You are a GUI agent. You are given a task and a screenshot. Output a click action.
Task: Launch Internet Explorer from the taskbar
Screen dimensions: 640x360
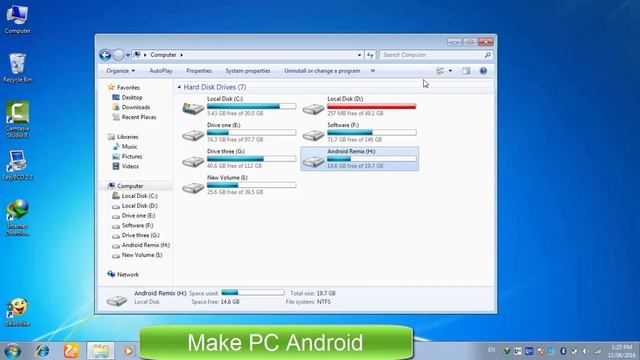42,351
